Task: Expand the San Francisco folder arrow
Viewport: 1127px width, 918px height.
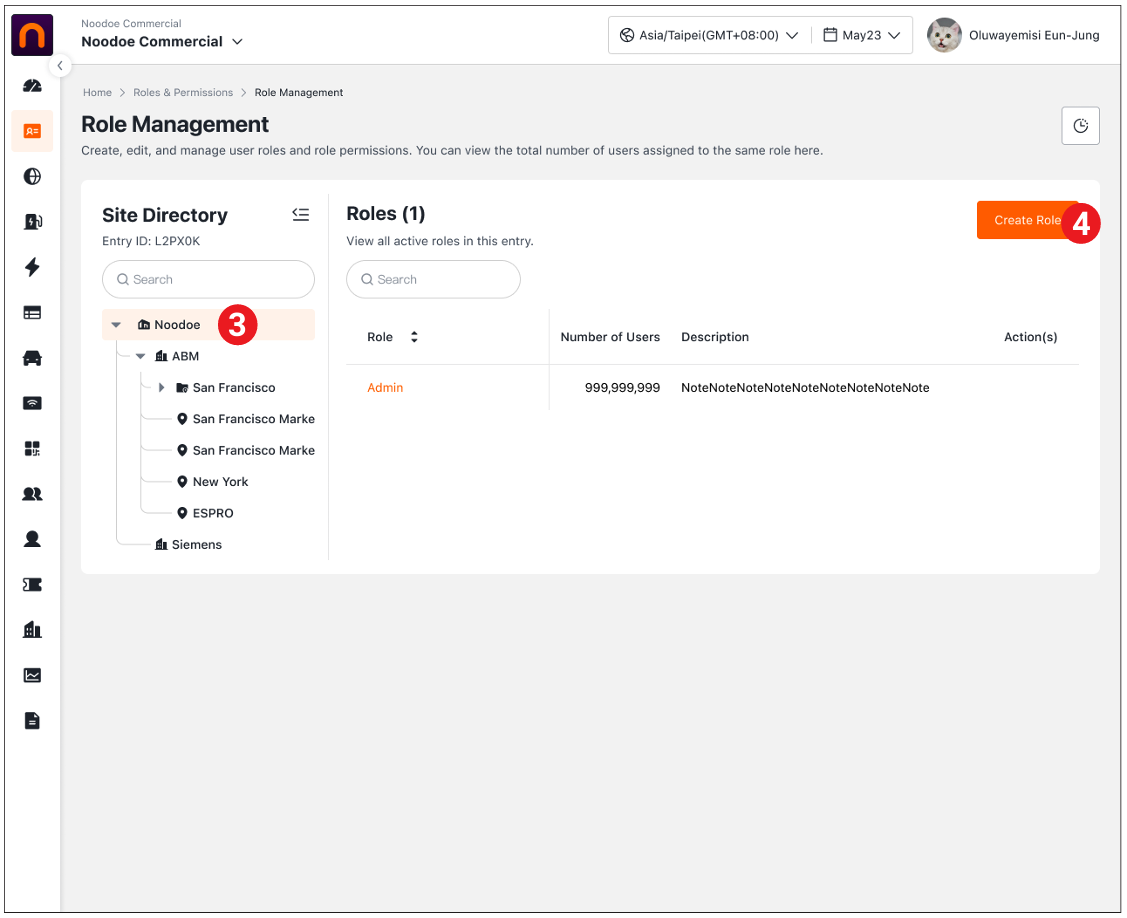Action: (162, 388)
